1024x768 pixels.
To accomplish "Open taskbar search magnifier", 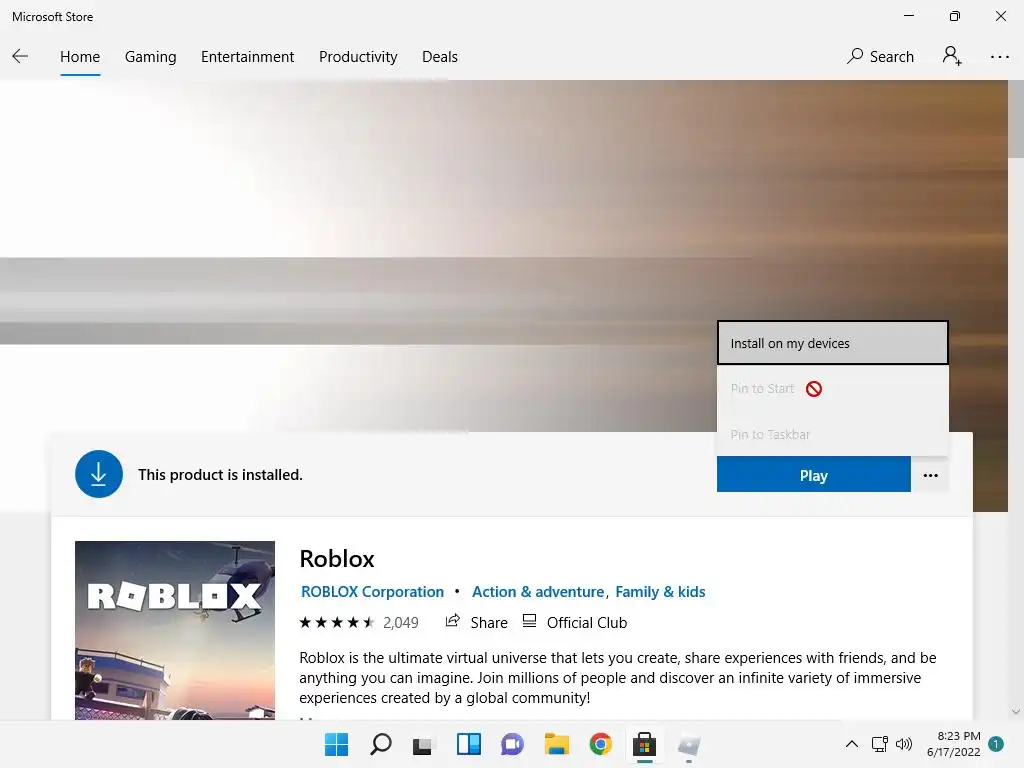I will (380, 744).
